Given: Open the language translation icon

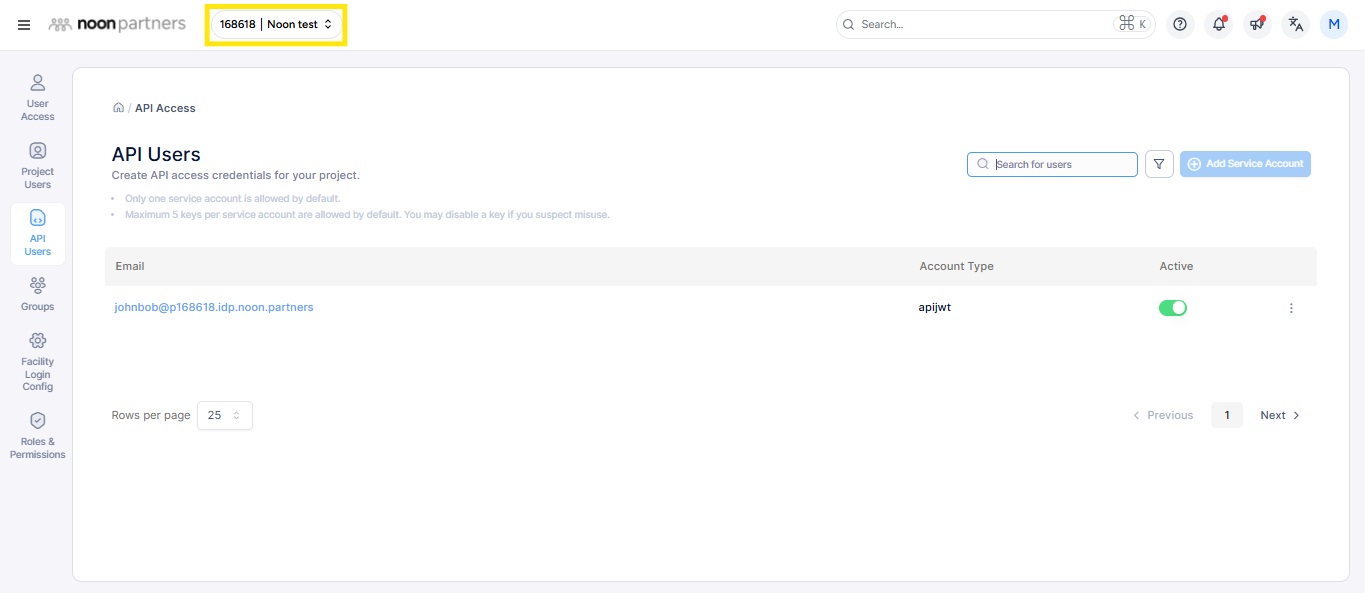Looking at the screenshot, I should pos(1296,25).
